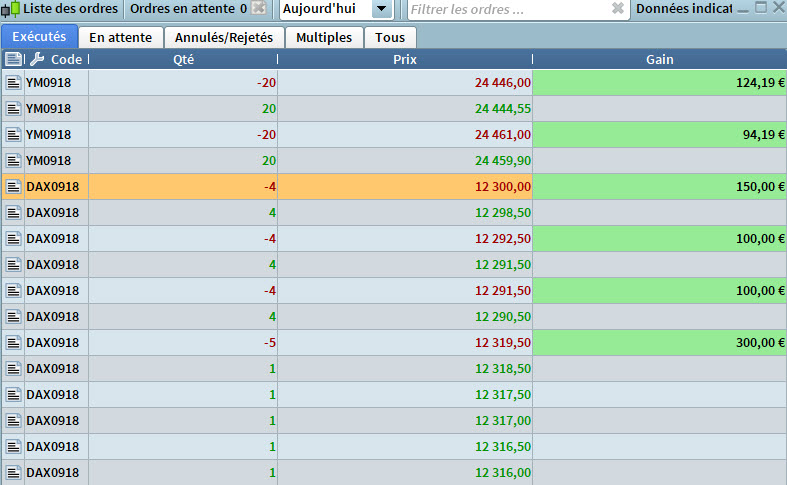Click price 12 292,50

502,238
